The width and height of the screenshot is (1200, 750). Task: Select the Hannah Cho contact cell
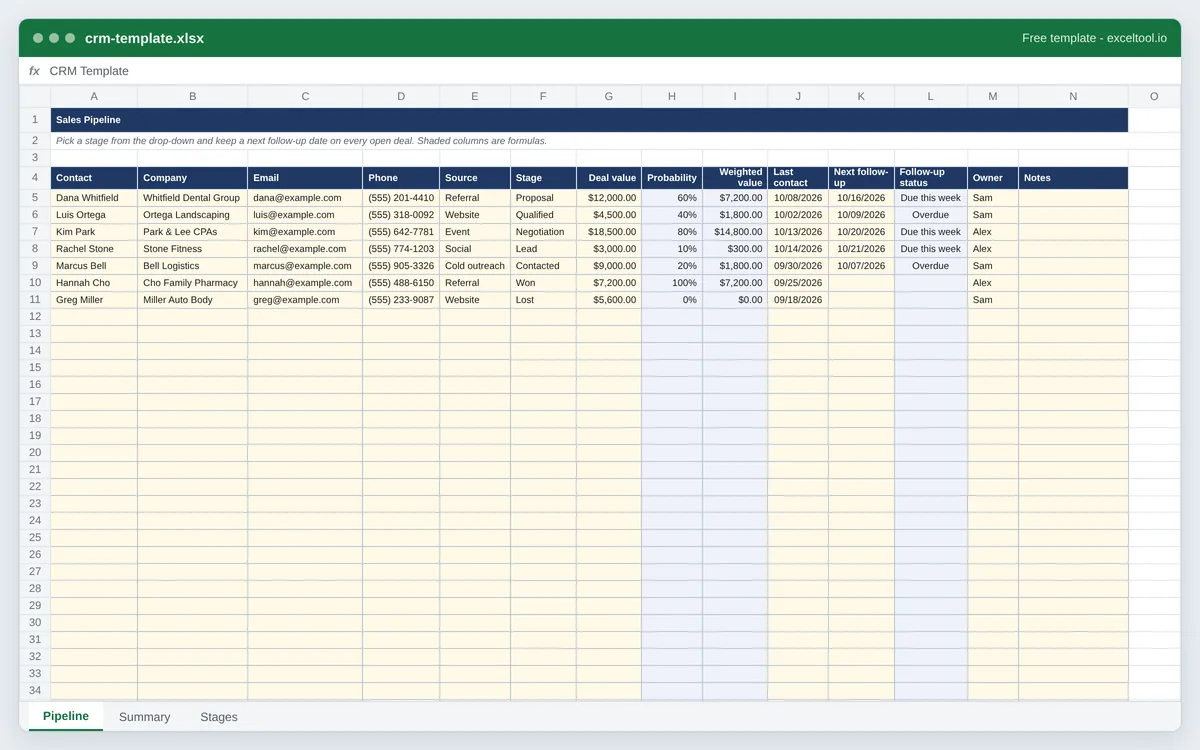pos(94,283)
